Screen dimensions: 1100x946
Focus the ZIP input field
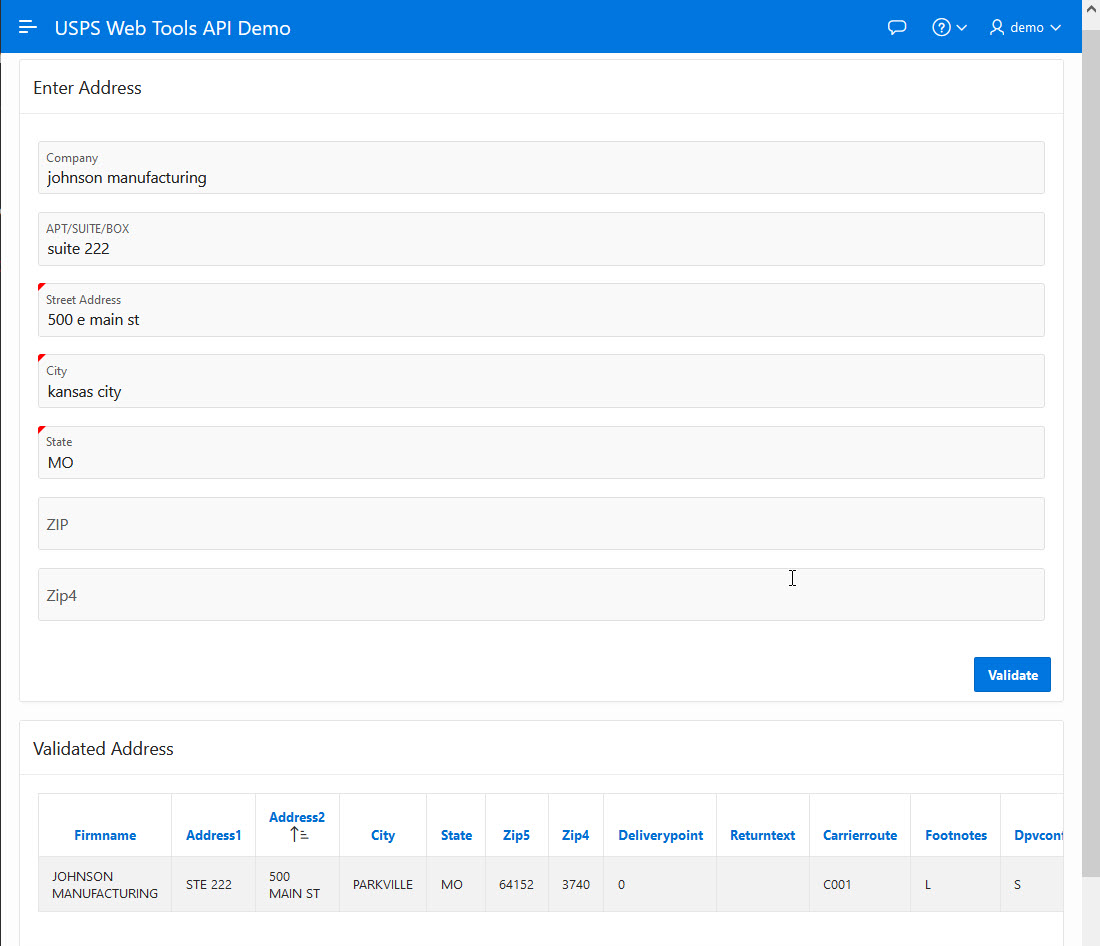pos(541,524)
